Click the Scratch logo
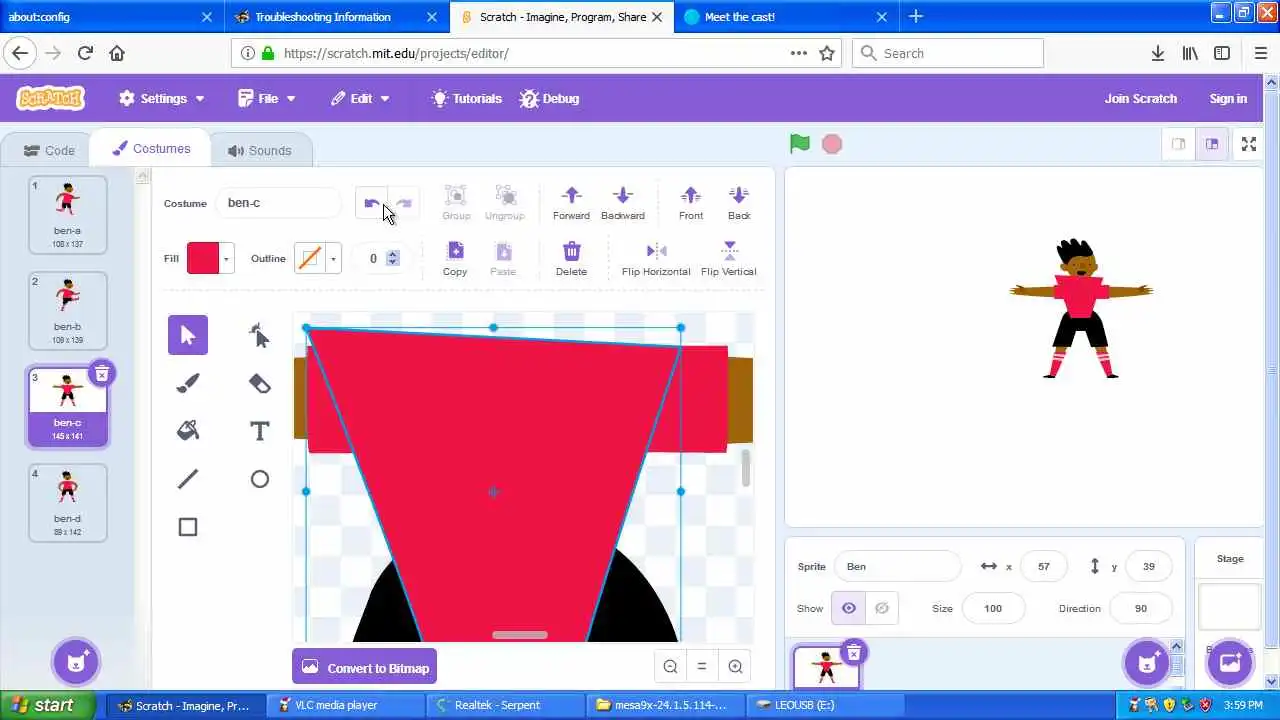Viewport: 1280px width, 720px height. click(50, 98)
